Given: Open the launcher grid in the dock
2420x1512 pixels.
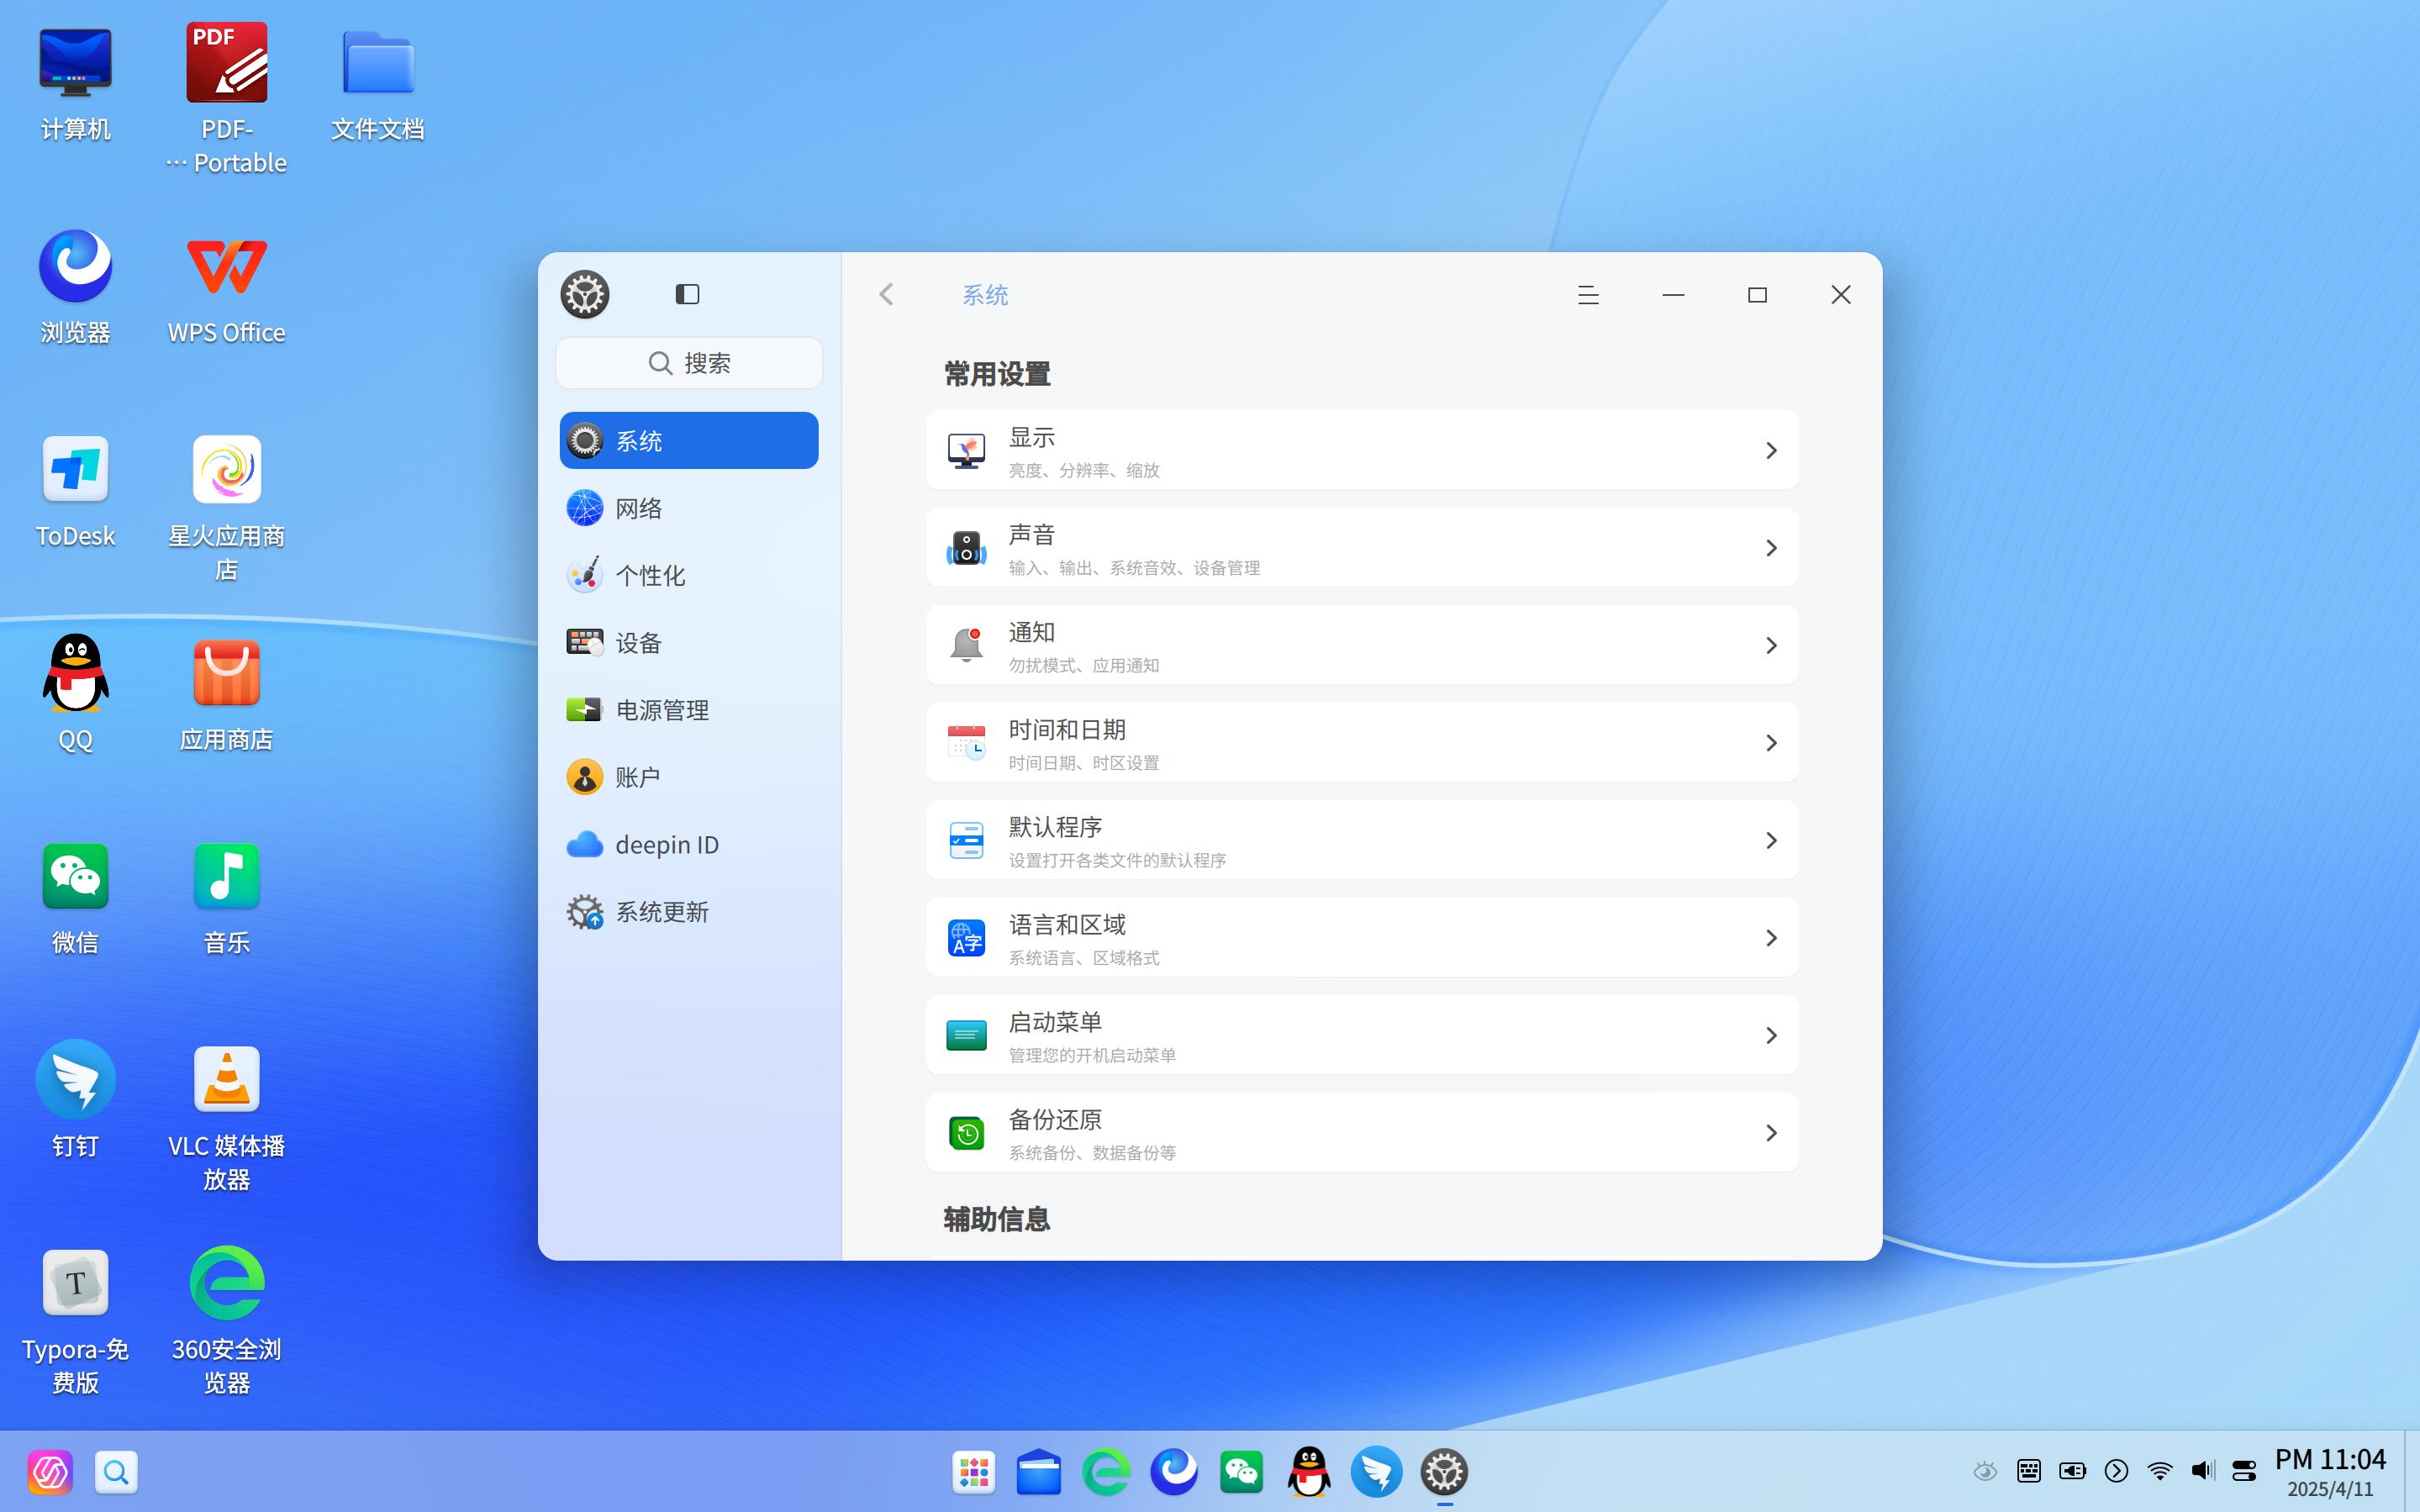Looking at the screenshot, I should (973, 1472).
